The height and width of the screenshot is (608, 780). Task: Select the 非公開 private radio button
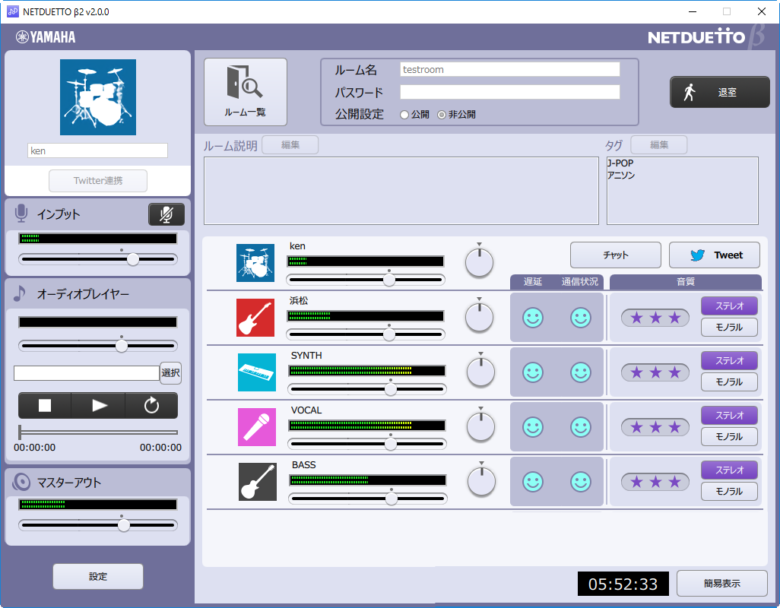point(441,114)
